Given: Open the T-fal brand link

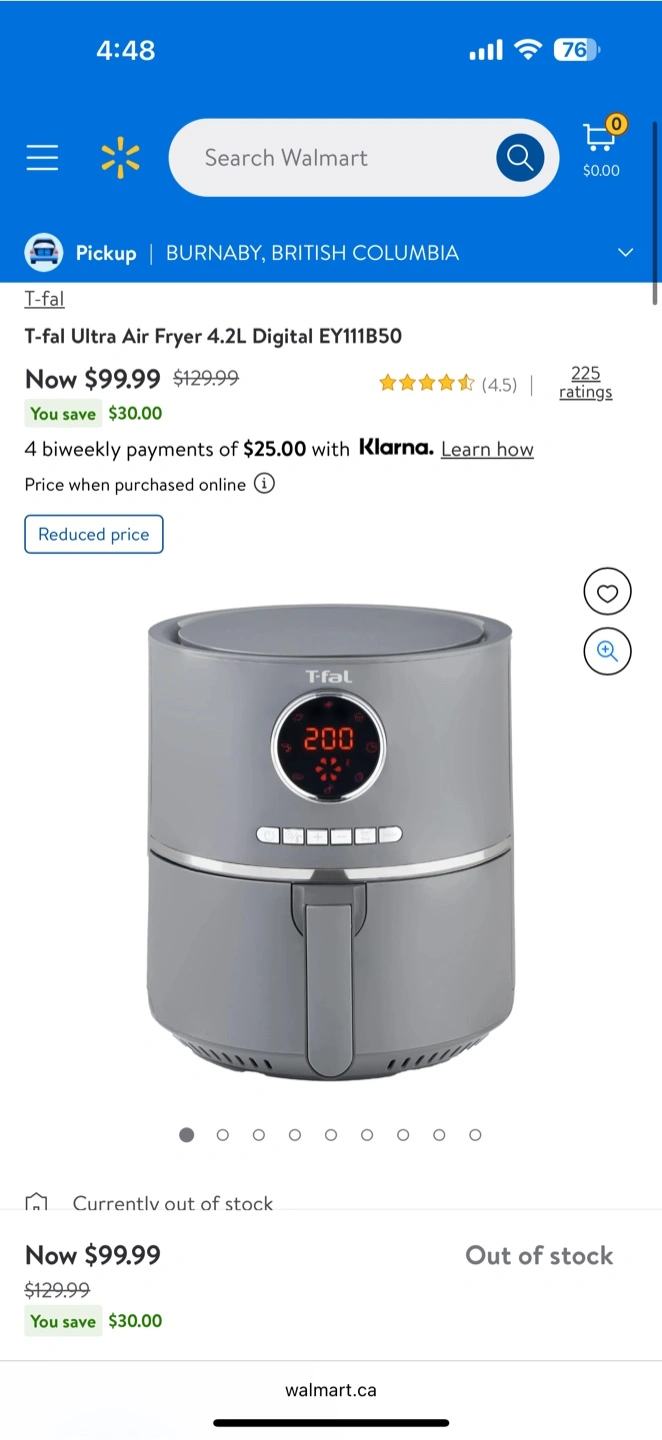Looking at the screenshot, I should 44,298.
